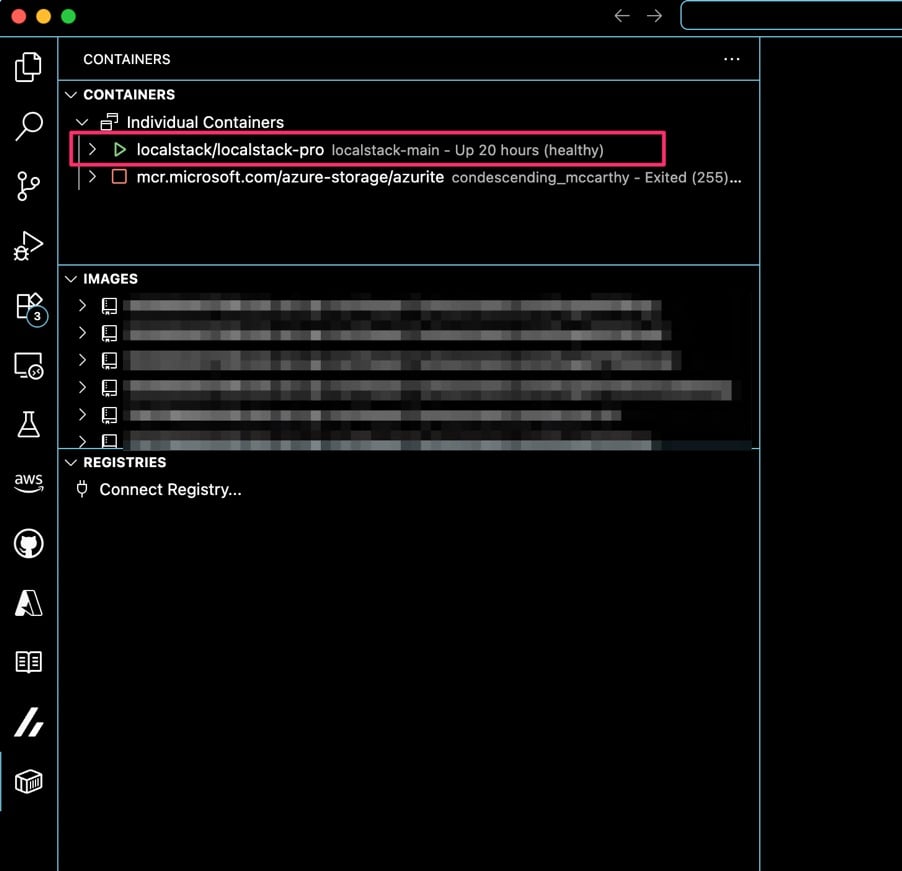Click the stopped icon of azurite container
Screen dimensions: 902x871
pos(119,177)
